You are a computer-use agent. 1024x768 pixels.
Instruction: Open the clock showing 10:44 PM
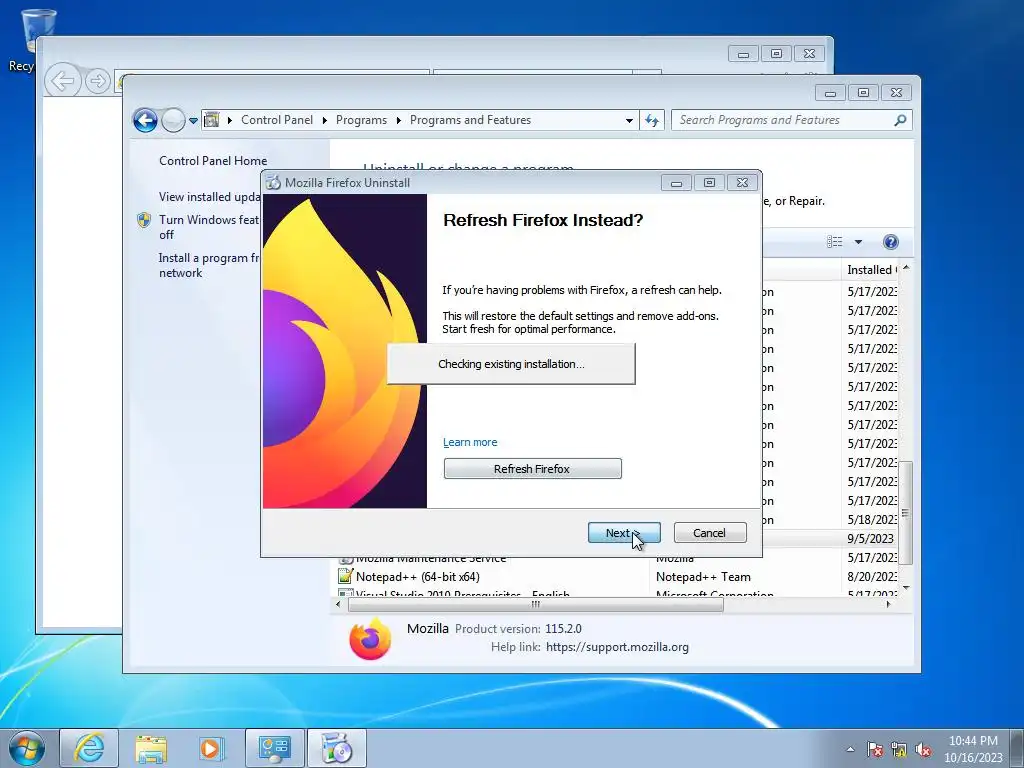(973, 749)
